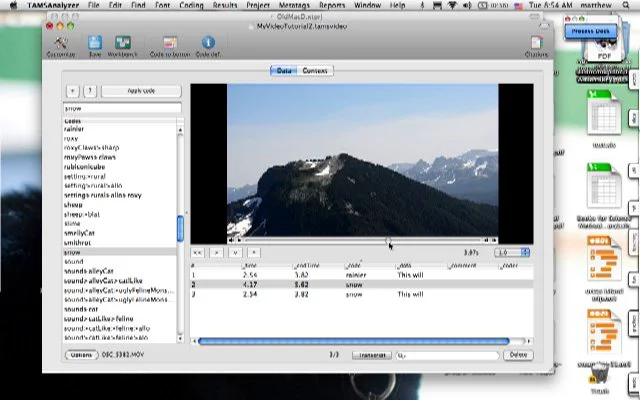
Task: Open the Reports menu
Action: 332,5
